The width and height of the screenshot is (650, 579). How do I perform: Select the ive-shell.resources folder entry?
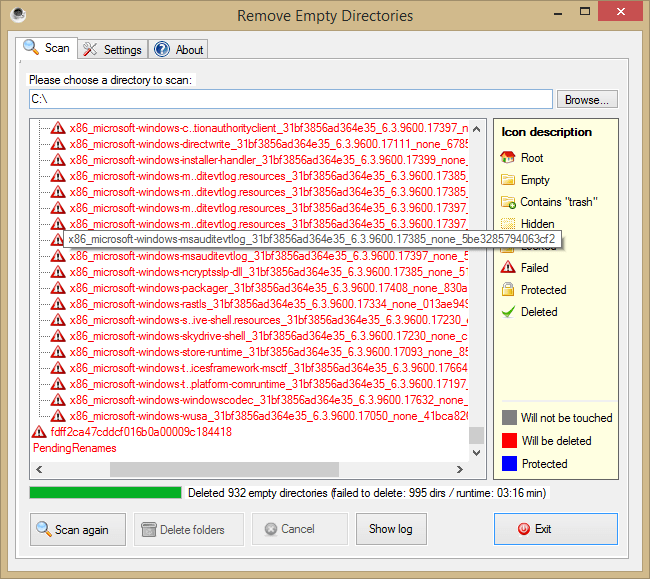(269, 320)
